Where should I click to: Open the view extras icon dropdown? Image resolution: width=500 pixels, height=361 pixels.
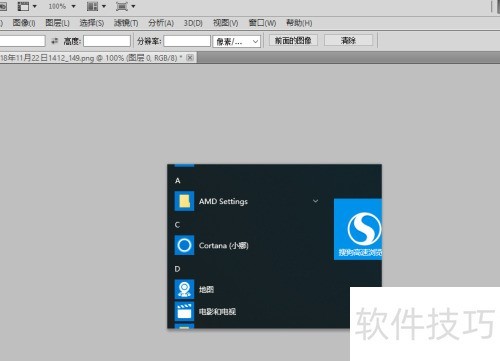(27, 6)
